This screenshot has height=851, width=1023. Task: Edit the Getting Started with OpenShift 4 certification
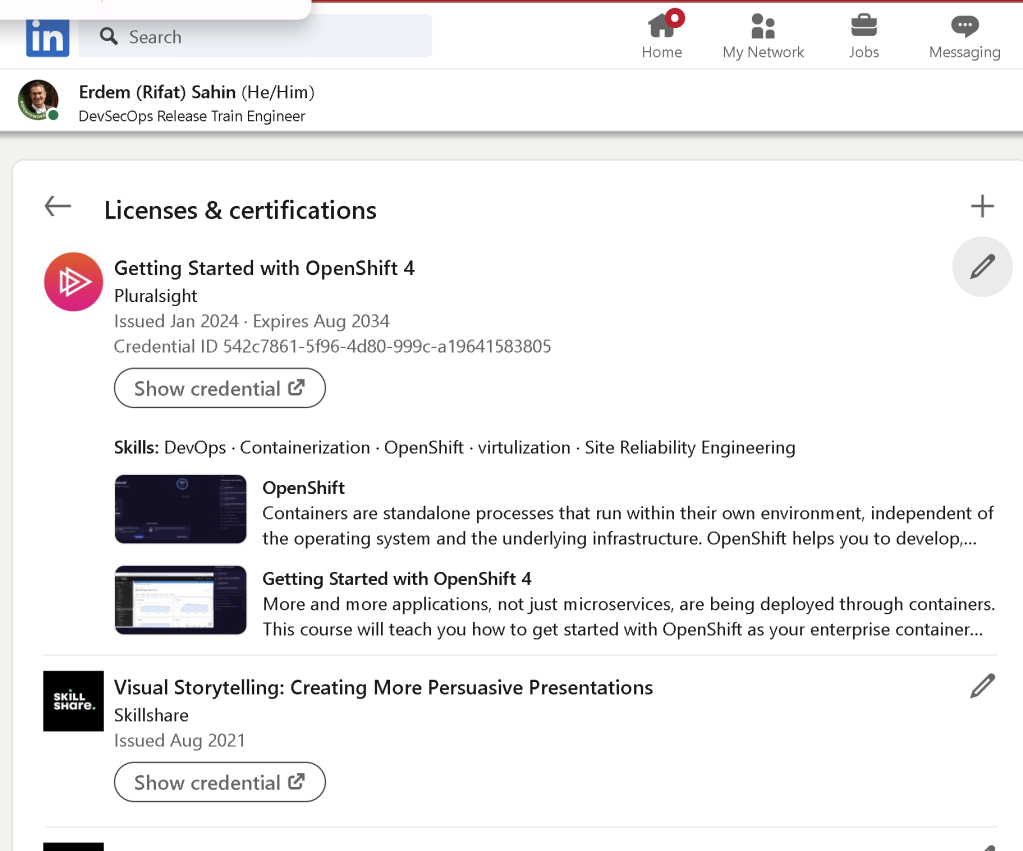982,266
